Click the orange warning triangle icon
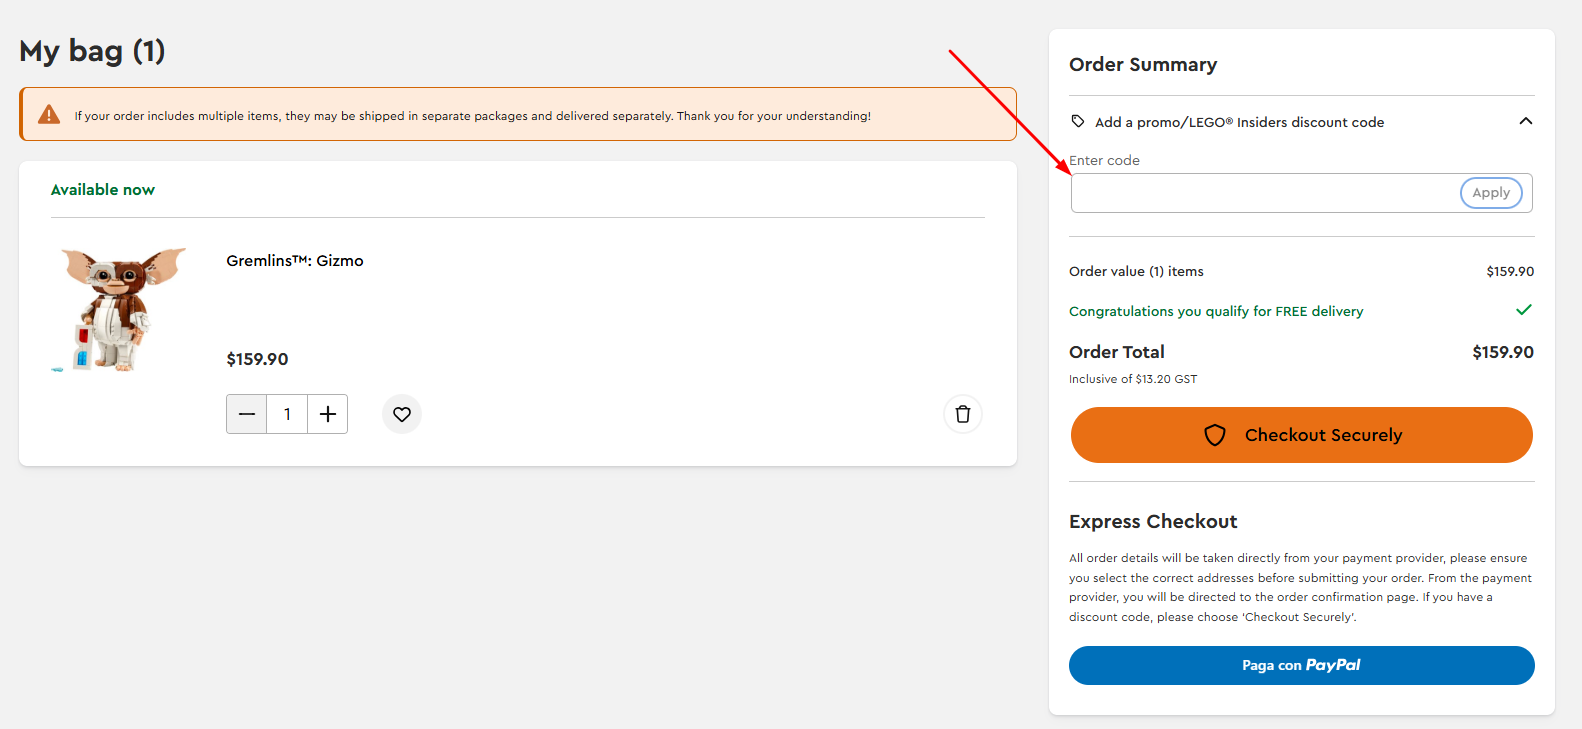Image resolution: width=1582 pixels, height=729 pixels. click(x=49, y=115)
